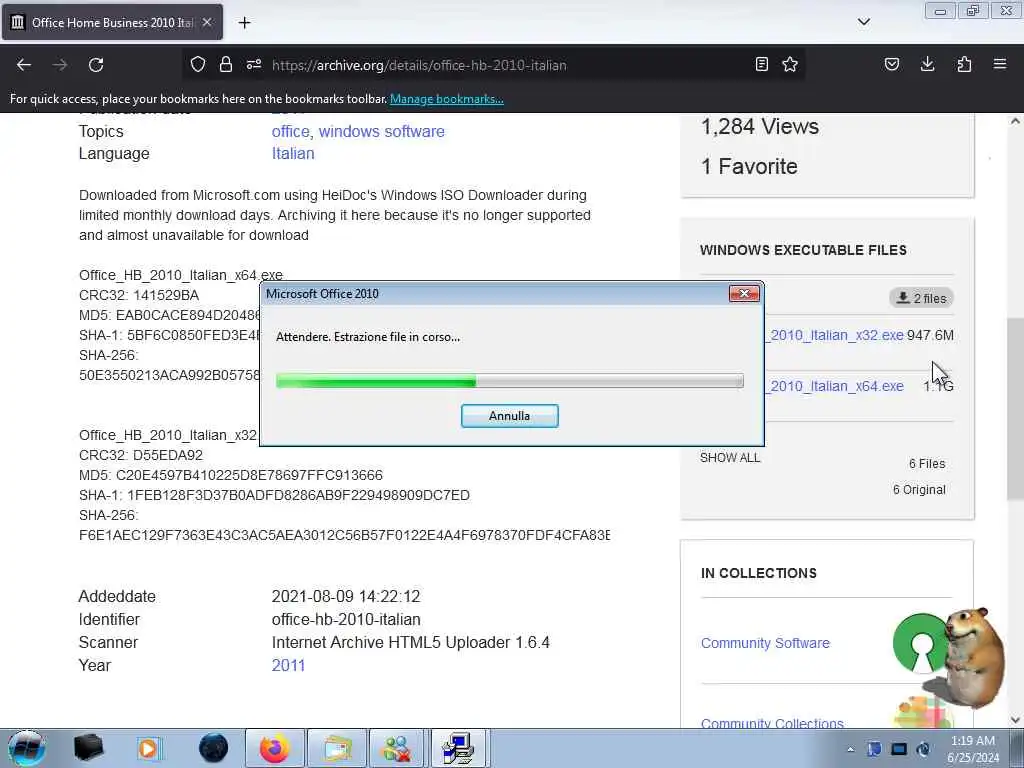Expand the list all tabs chevron
Viewport: 1024px width, 768px height.
coord(864,22)
